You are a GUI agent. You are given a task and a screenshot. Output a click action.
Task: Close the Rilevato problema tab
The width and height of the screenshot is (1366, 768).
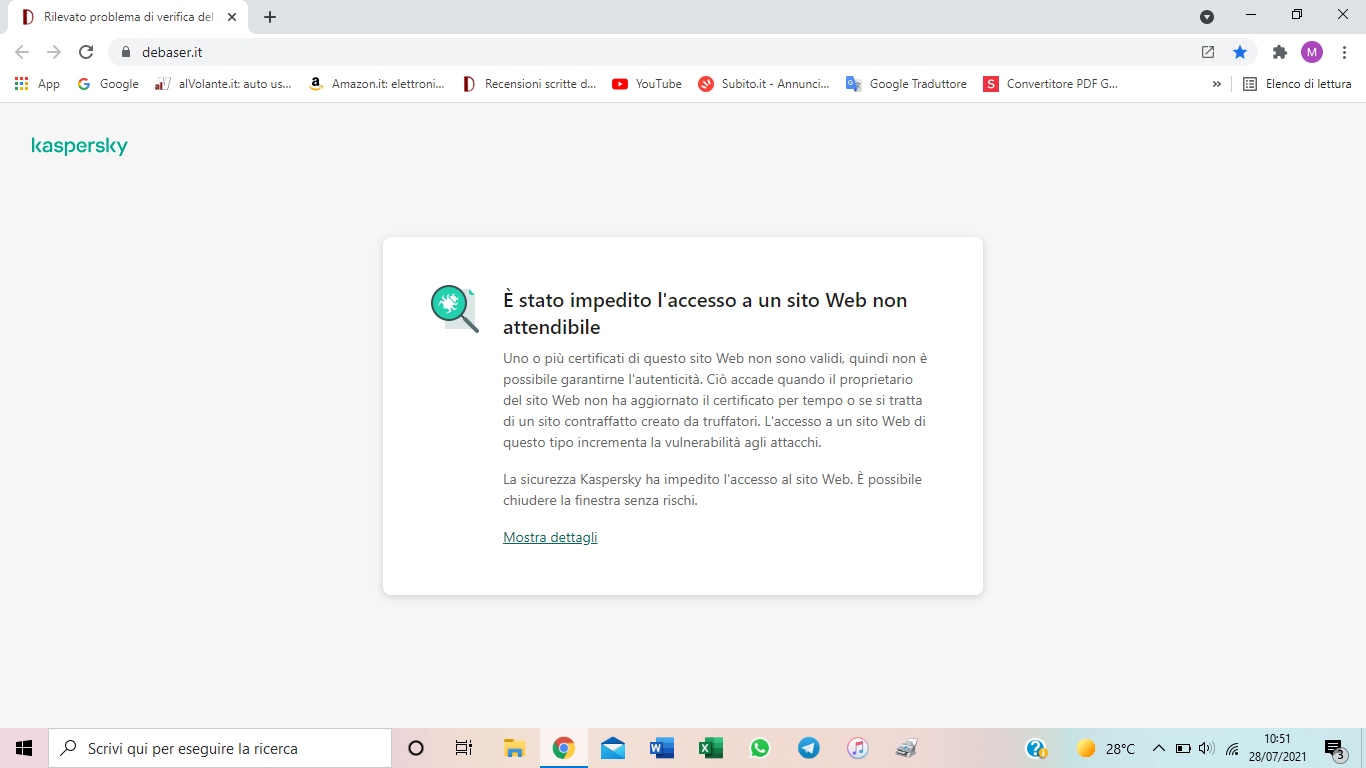(x=232, y=17)
